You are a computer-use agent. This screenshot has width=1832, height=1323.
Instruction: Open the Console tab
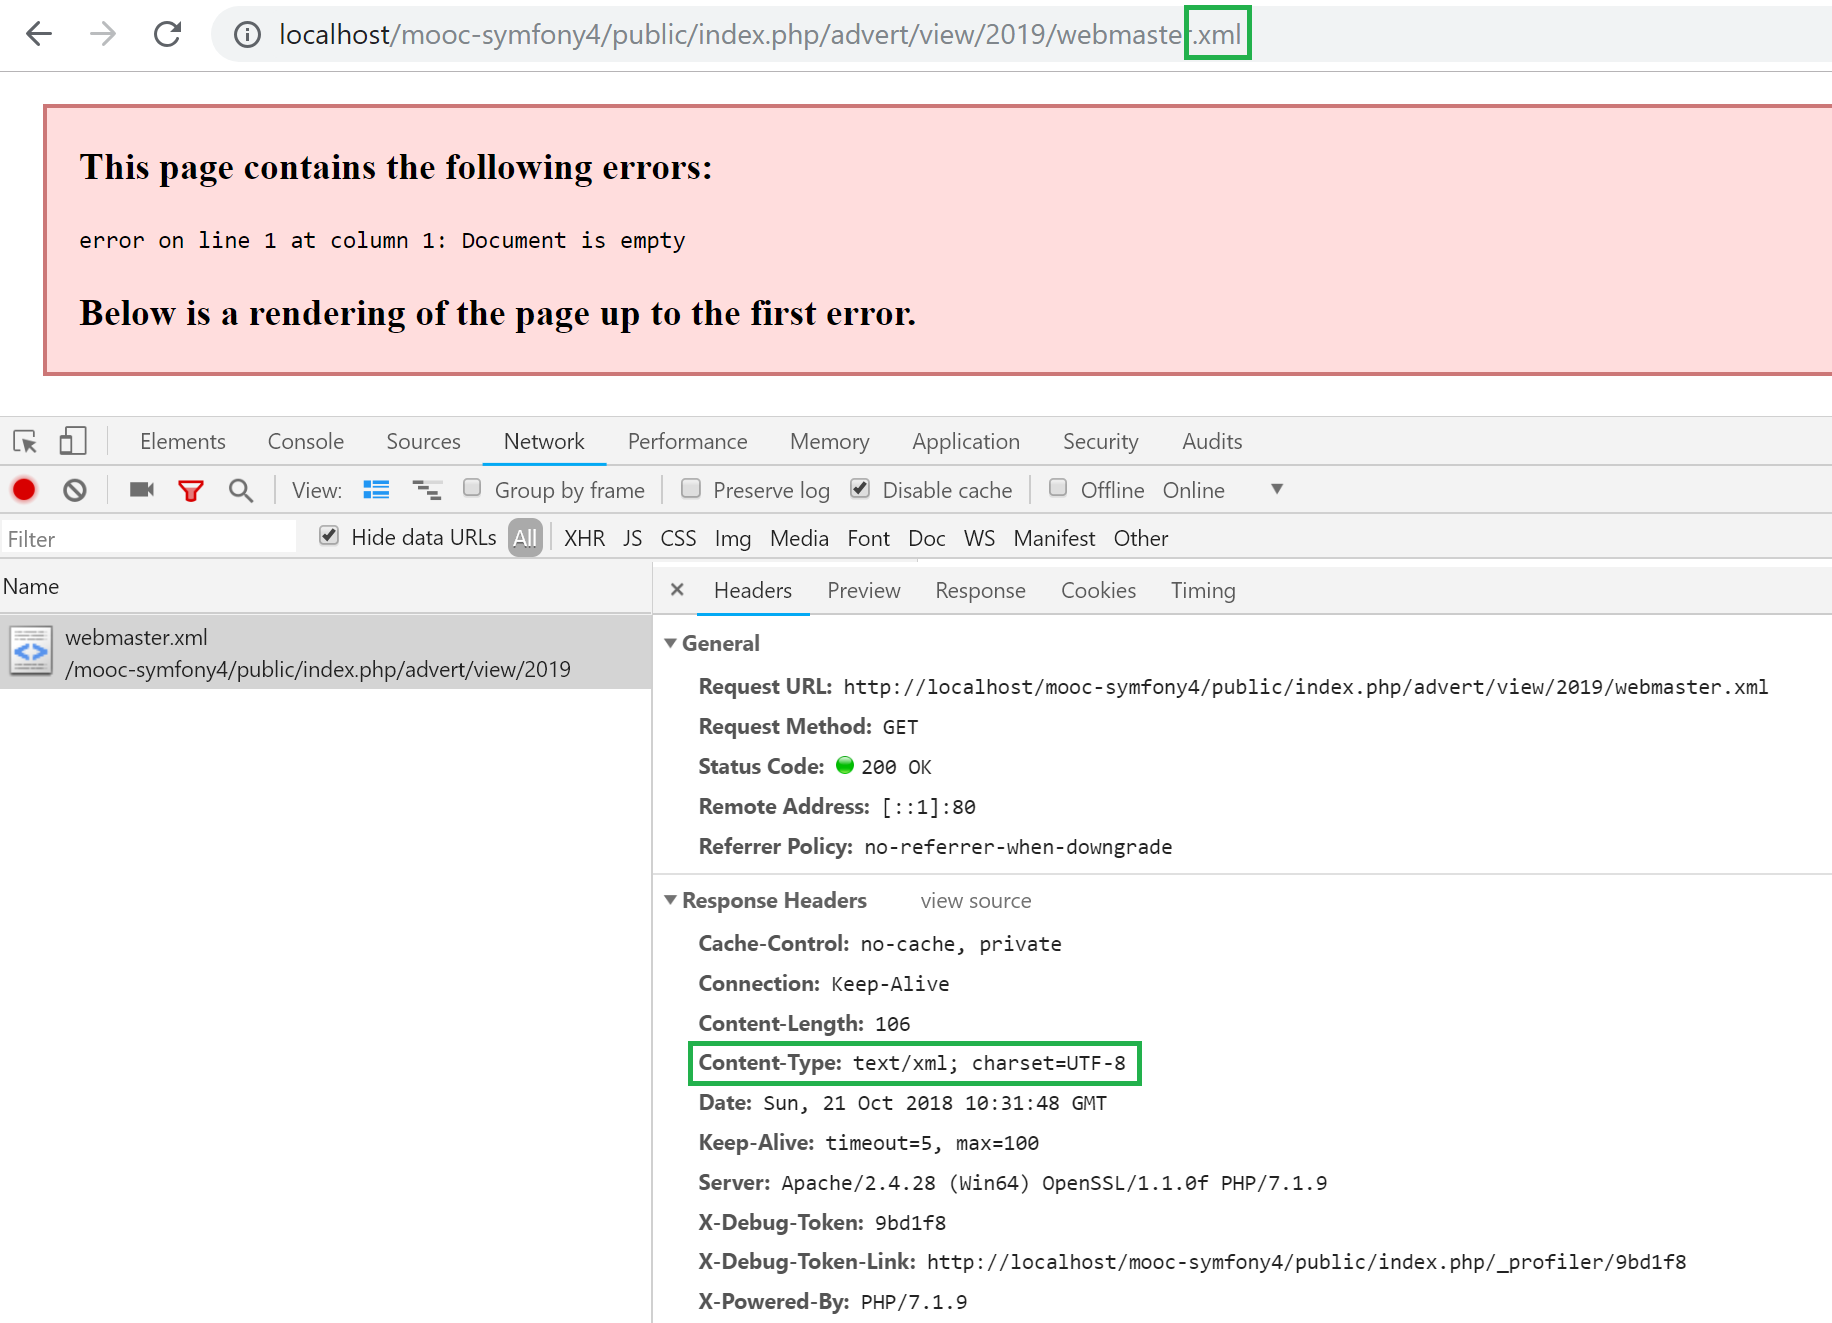[306, 441]
